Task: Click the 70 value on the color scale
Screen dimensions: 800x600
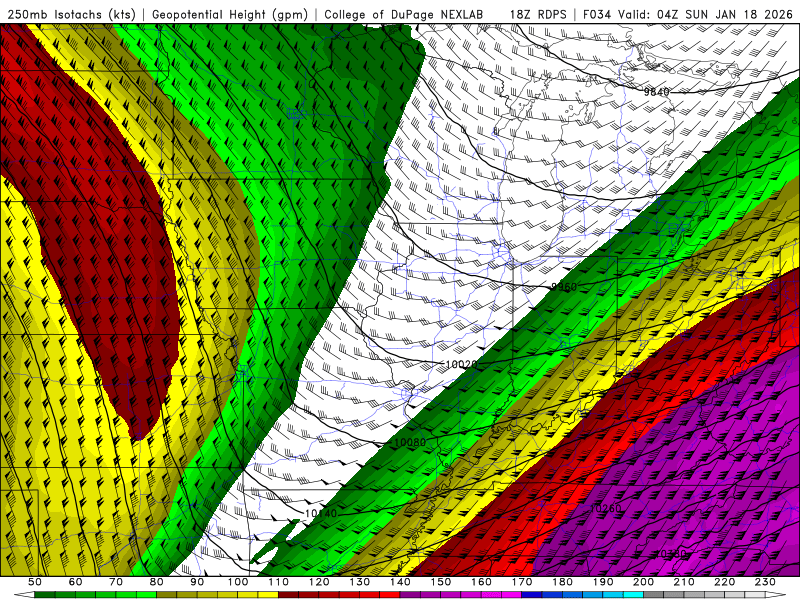Action: pyautogui.click(x=116, y=582)
